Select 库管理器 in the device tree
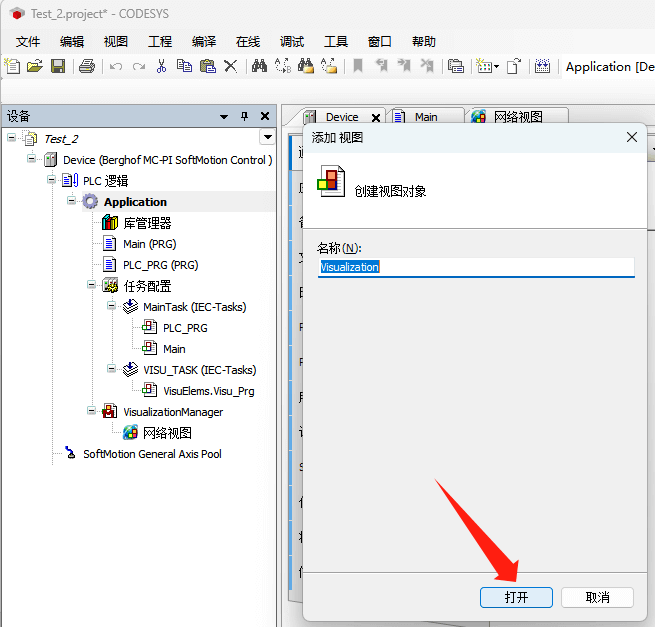The image size is (655, 627). pos(147,223)
